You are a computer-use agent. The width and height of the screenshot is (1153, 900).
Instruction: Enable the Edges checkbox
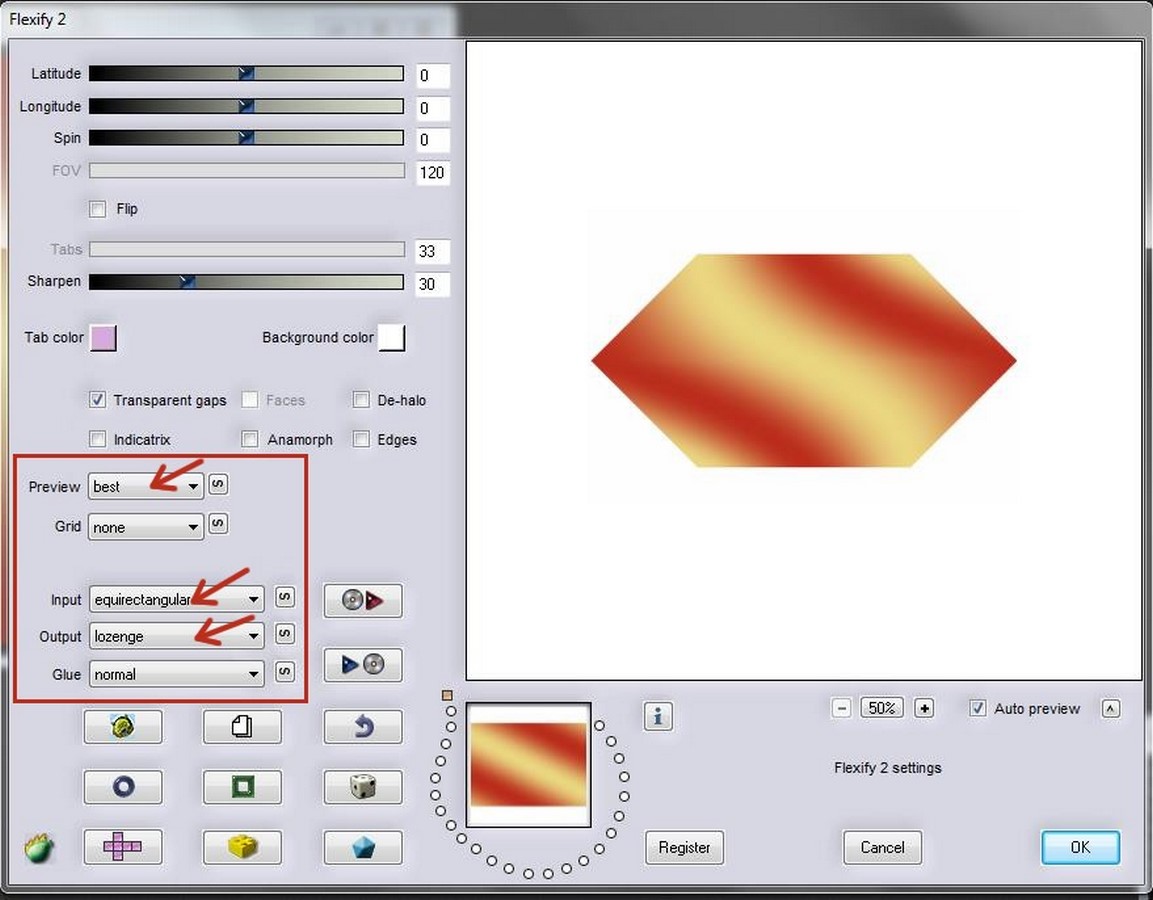pyautogui.click(x=361, y=439)
